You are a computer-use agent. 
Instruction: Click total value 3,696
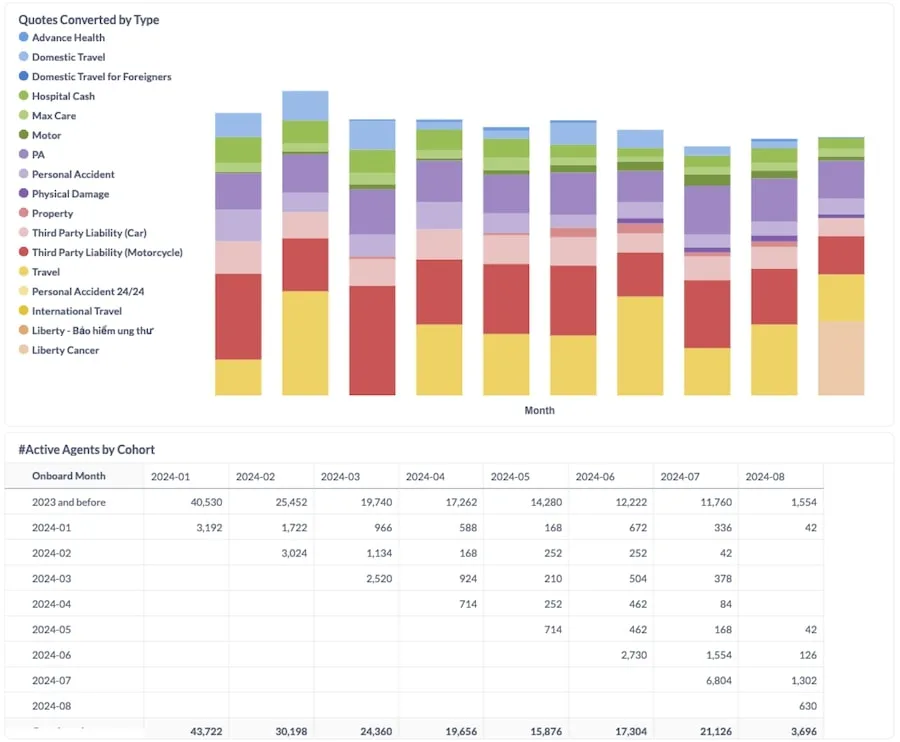[x=804, y=731]
